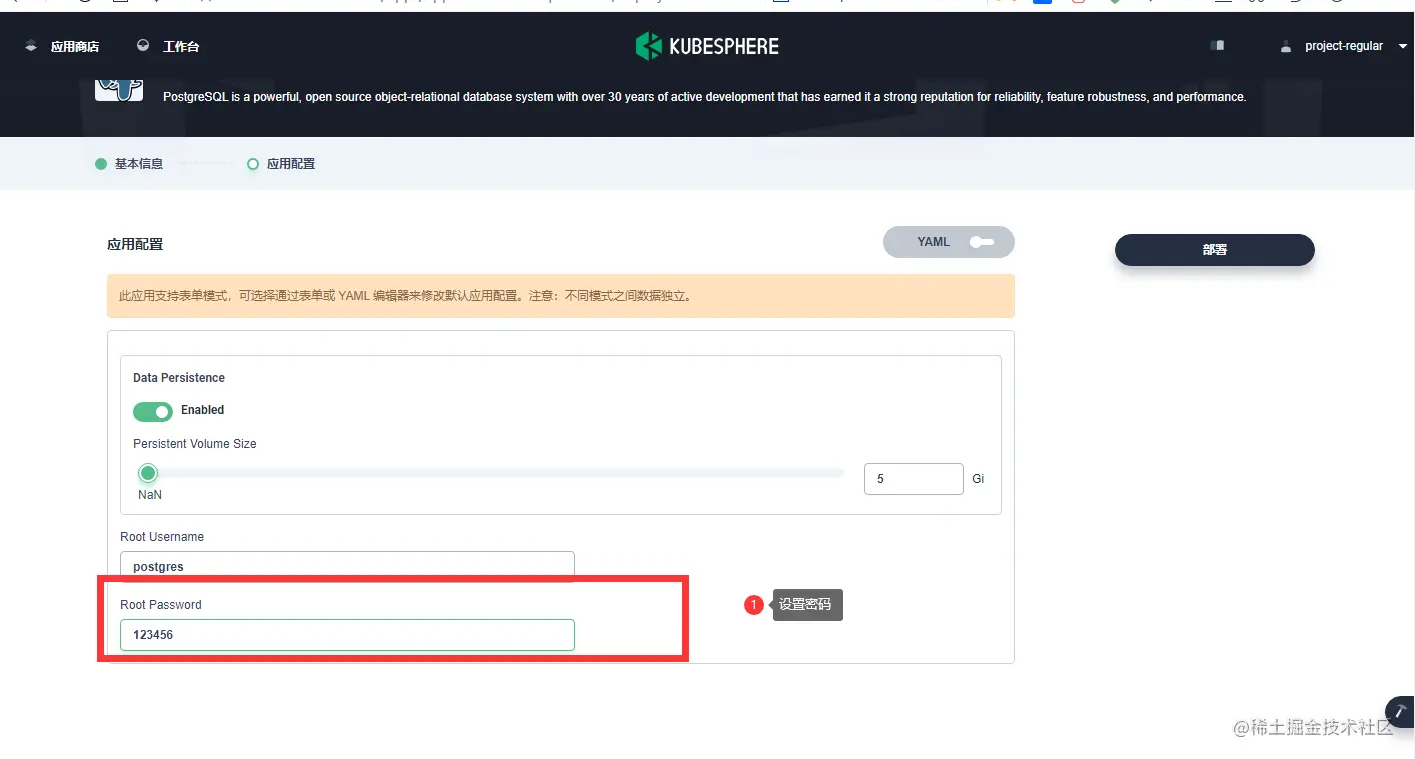Viewport: 1415px width, 759px height.
Task: Click the PostgreSQL description text
Action: [704, 97]
